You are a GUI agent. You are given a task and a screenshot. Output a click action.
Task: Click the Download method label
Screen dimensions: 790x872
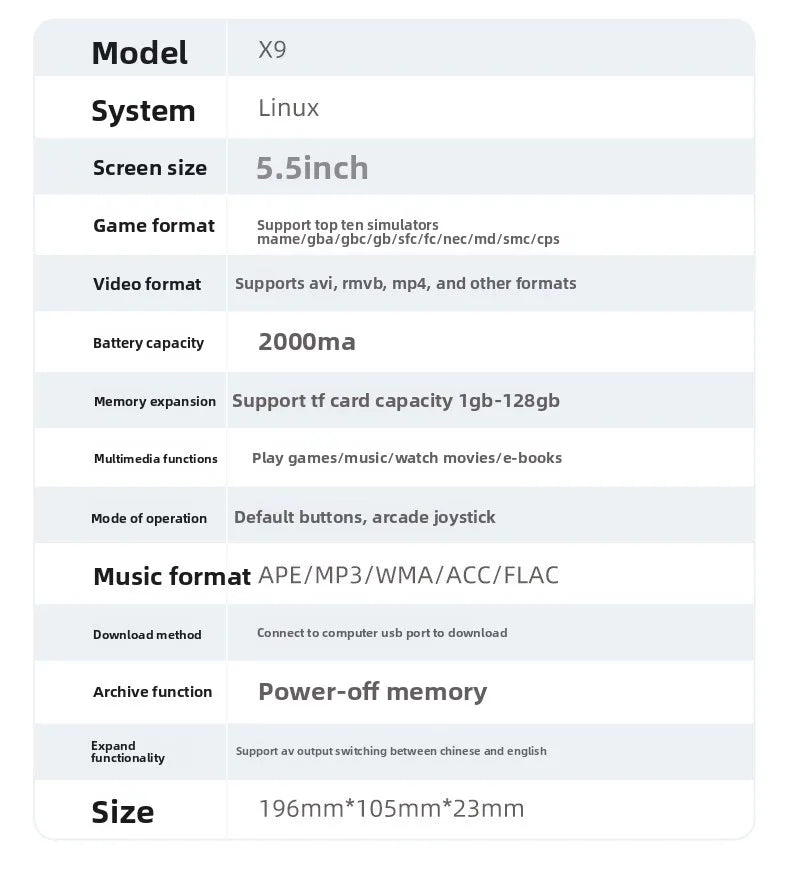pos(147,634)
